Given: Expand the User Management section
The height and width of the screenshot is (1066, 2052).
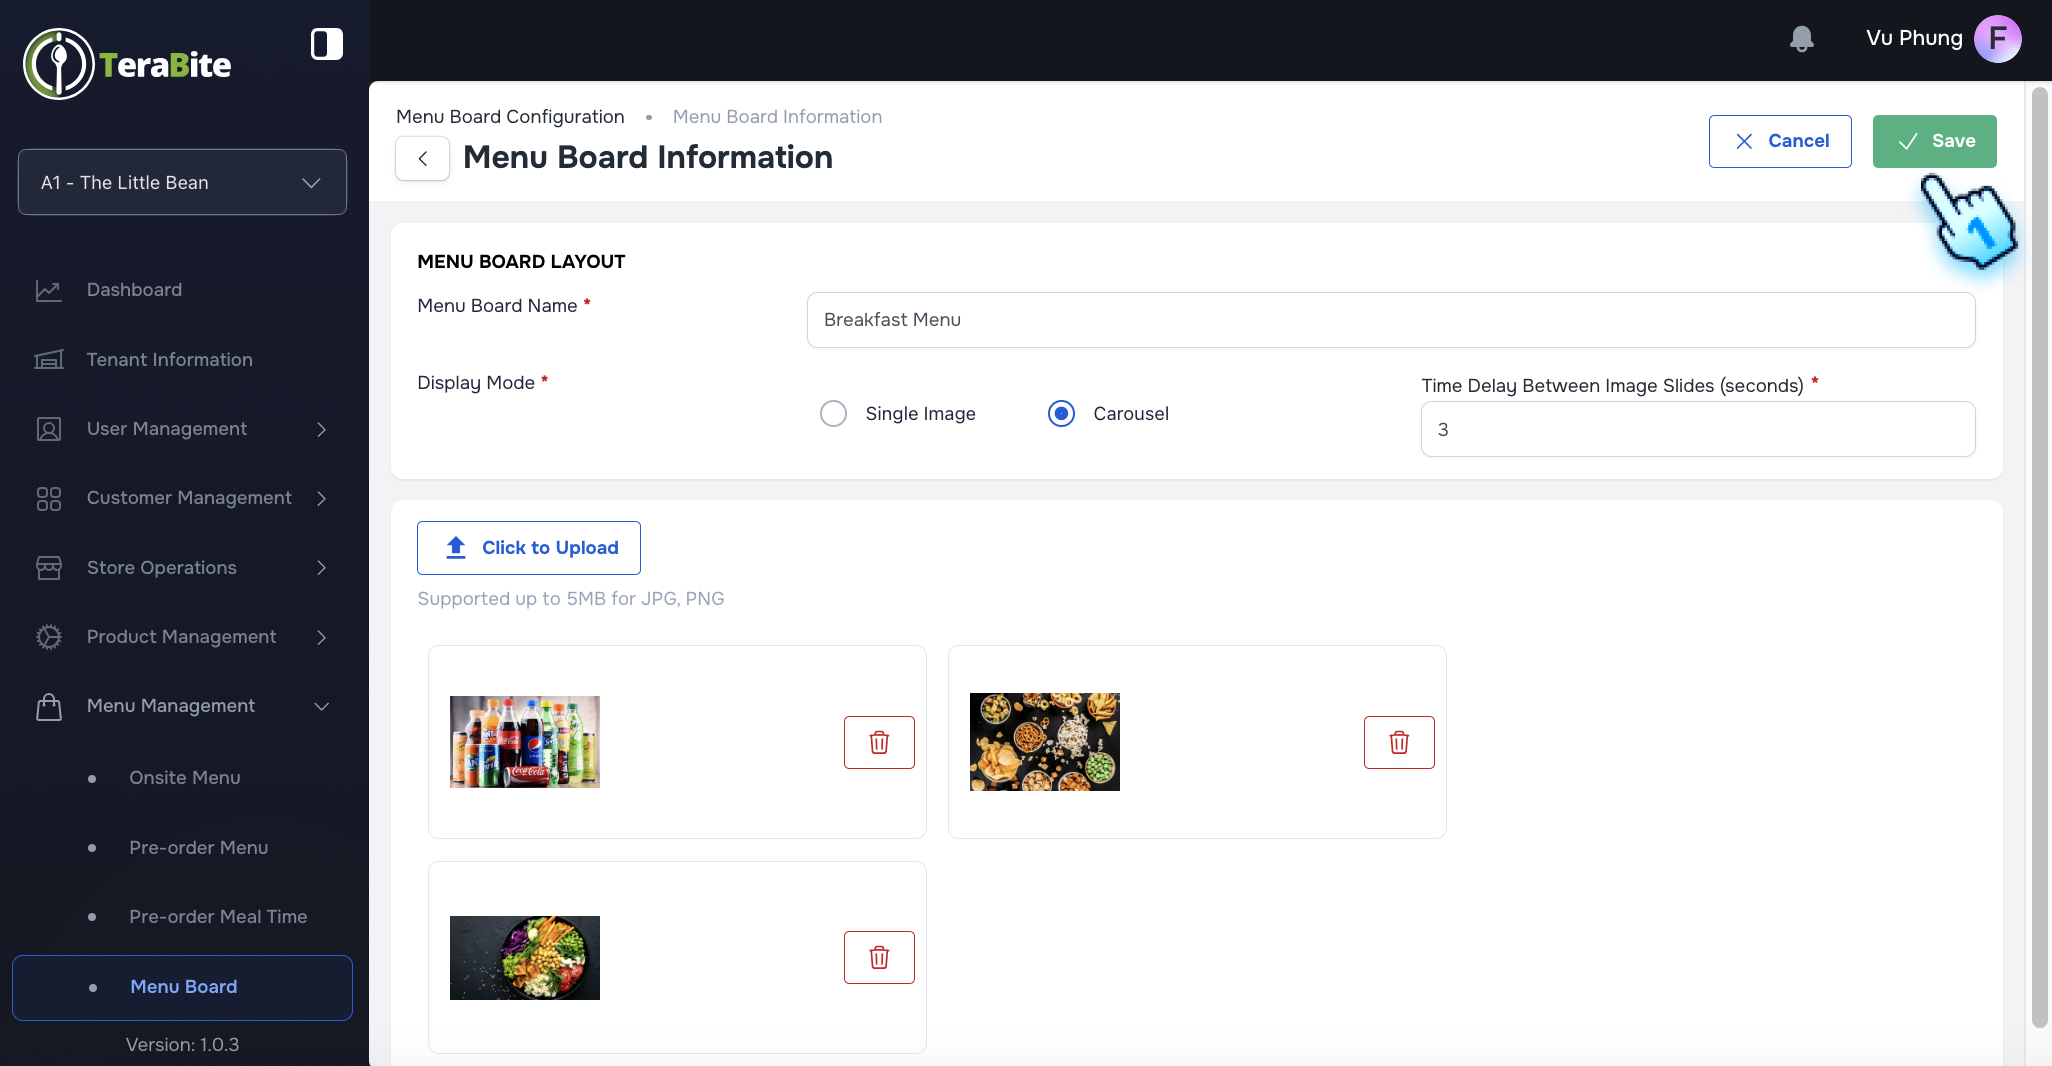Looking at the screenshot, I should coord(320,430).
